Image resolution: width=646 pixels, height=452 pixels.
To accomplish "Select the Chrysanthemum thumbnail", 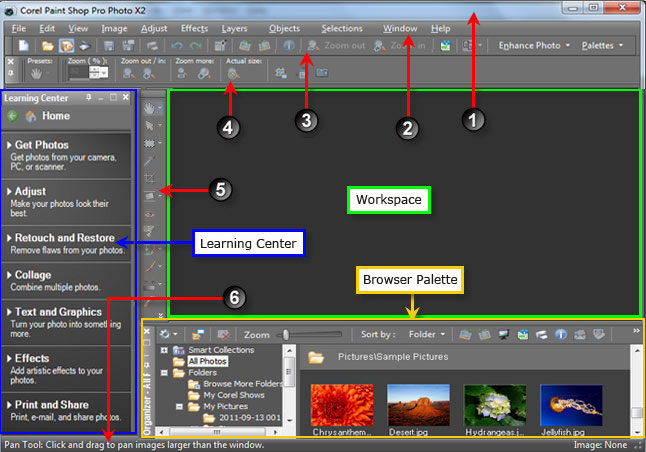I will 342,405.
